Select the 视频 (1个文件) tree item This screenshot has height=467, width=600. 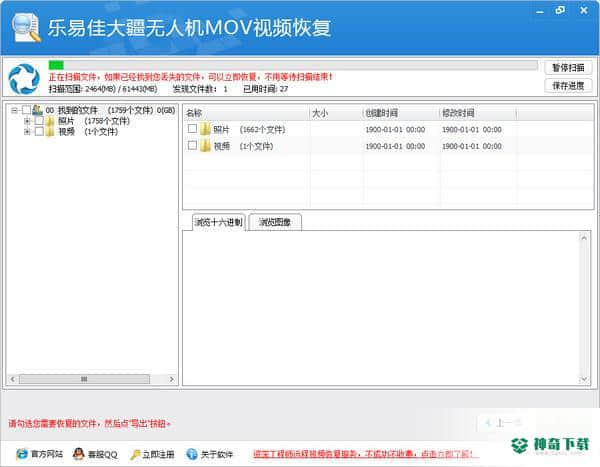(x=88, y=132)
